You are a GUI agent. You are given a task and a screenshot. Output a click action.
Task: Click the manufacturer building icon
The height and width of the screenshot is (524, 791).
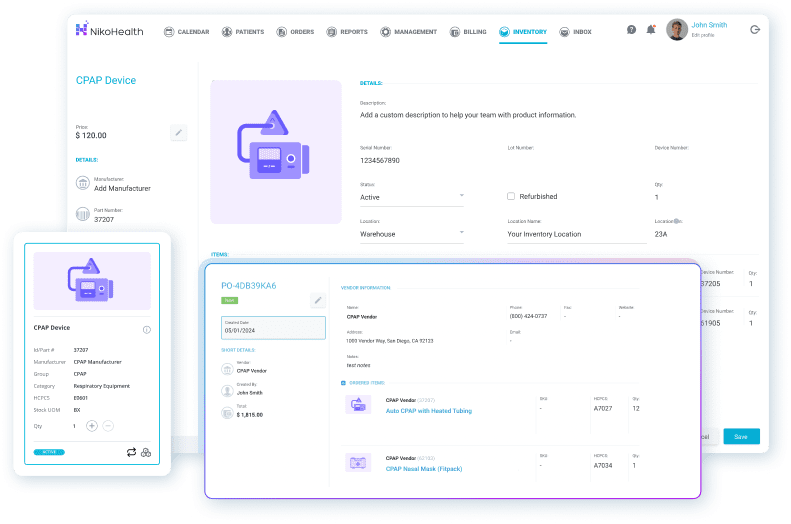pos(83,183)
